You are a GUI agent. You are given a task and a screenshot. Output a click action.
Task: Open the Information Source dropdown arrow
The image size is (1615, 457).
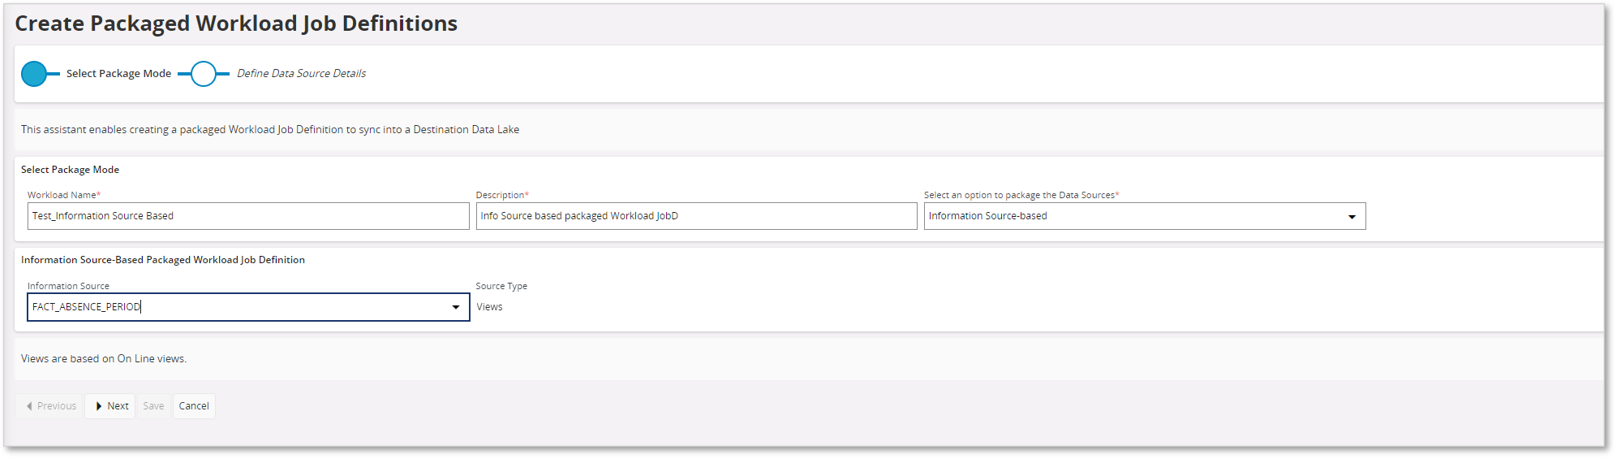pos(456,307)
